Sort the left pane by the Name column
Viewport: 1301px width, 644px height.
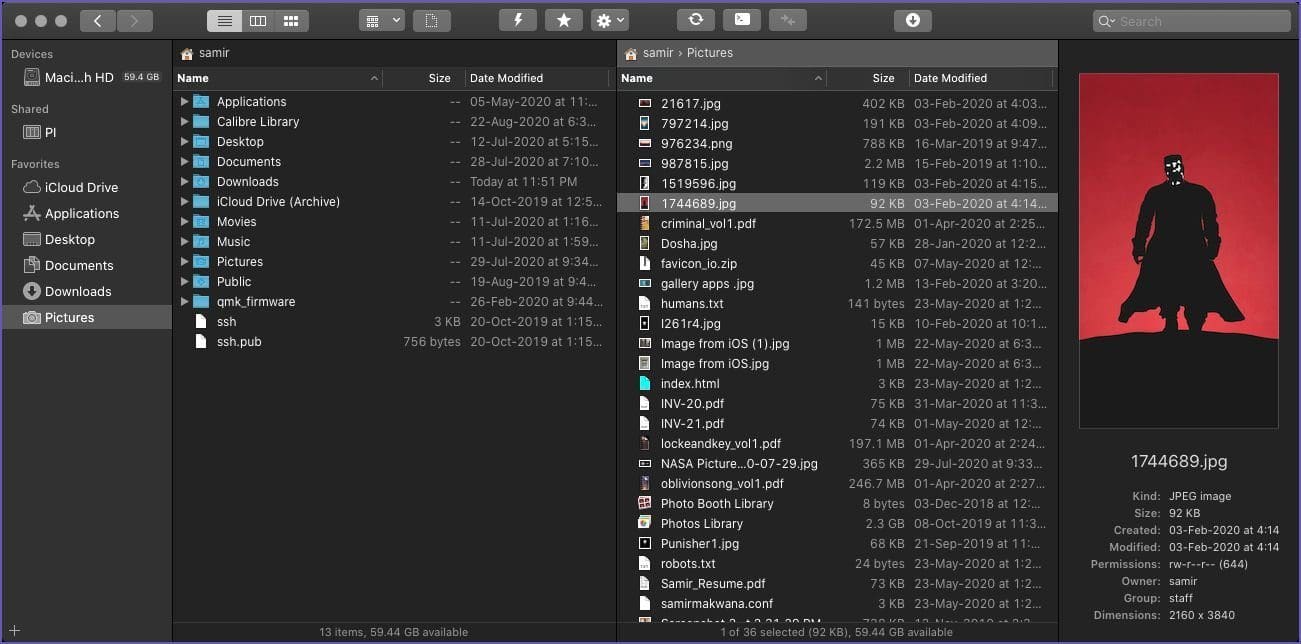(x=278, y=78)
